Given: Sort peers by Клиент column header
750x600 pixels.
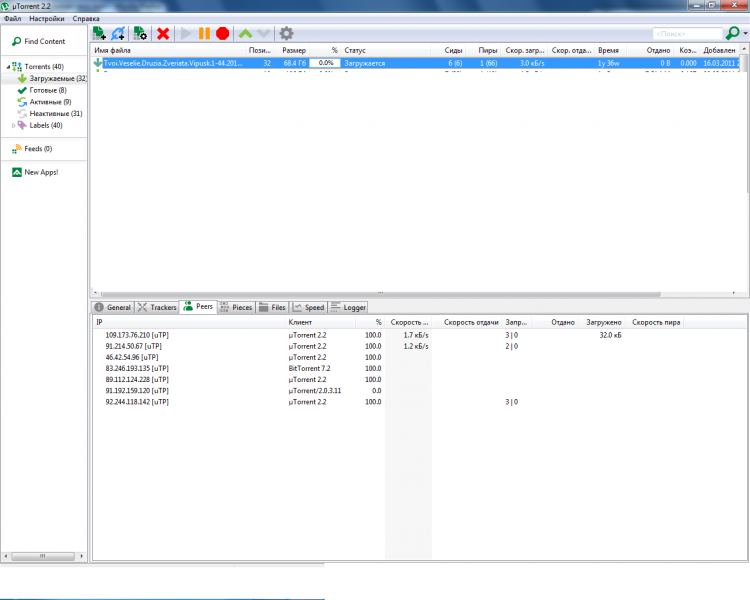Looking at the screenshot, I should pyautogui.click(x=320, y=322).
